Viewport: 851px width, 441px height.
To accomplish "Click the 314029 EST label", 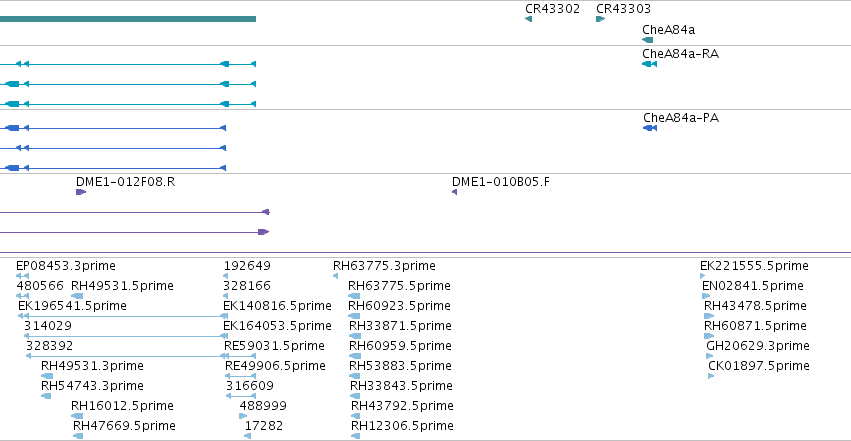I will (x=48, y=326).
